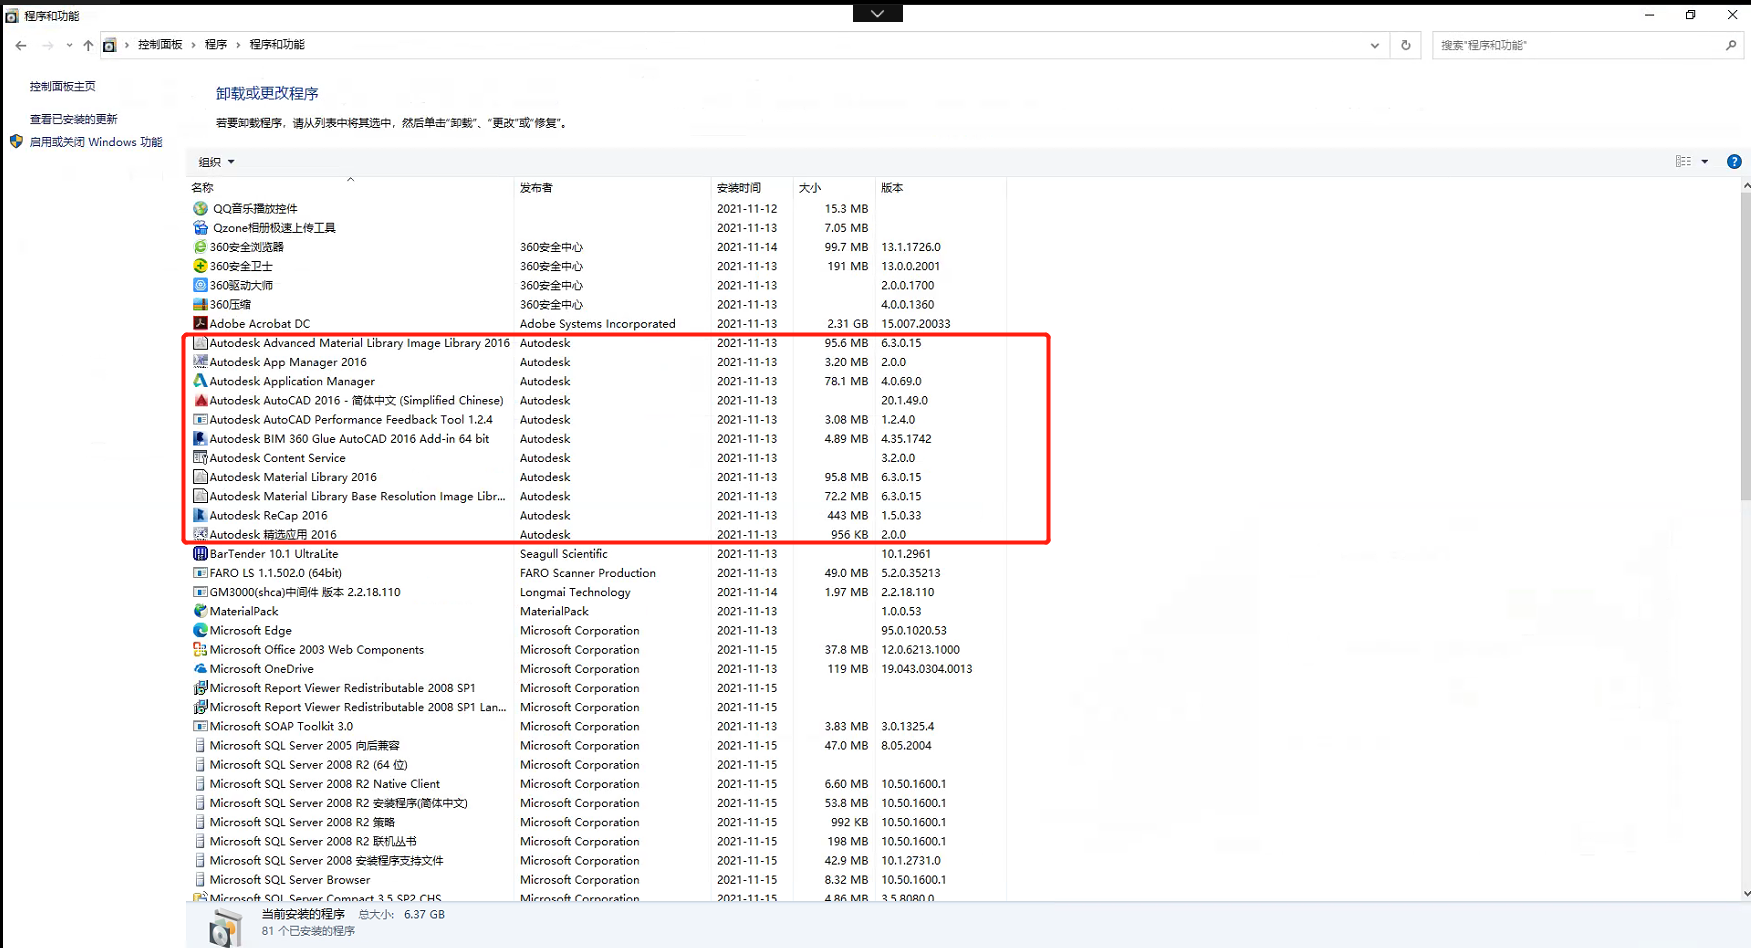Sort by the 名称 column header
Screen dimensions: 1751x948
(x=350, y=188)
